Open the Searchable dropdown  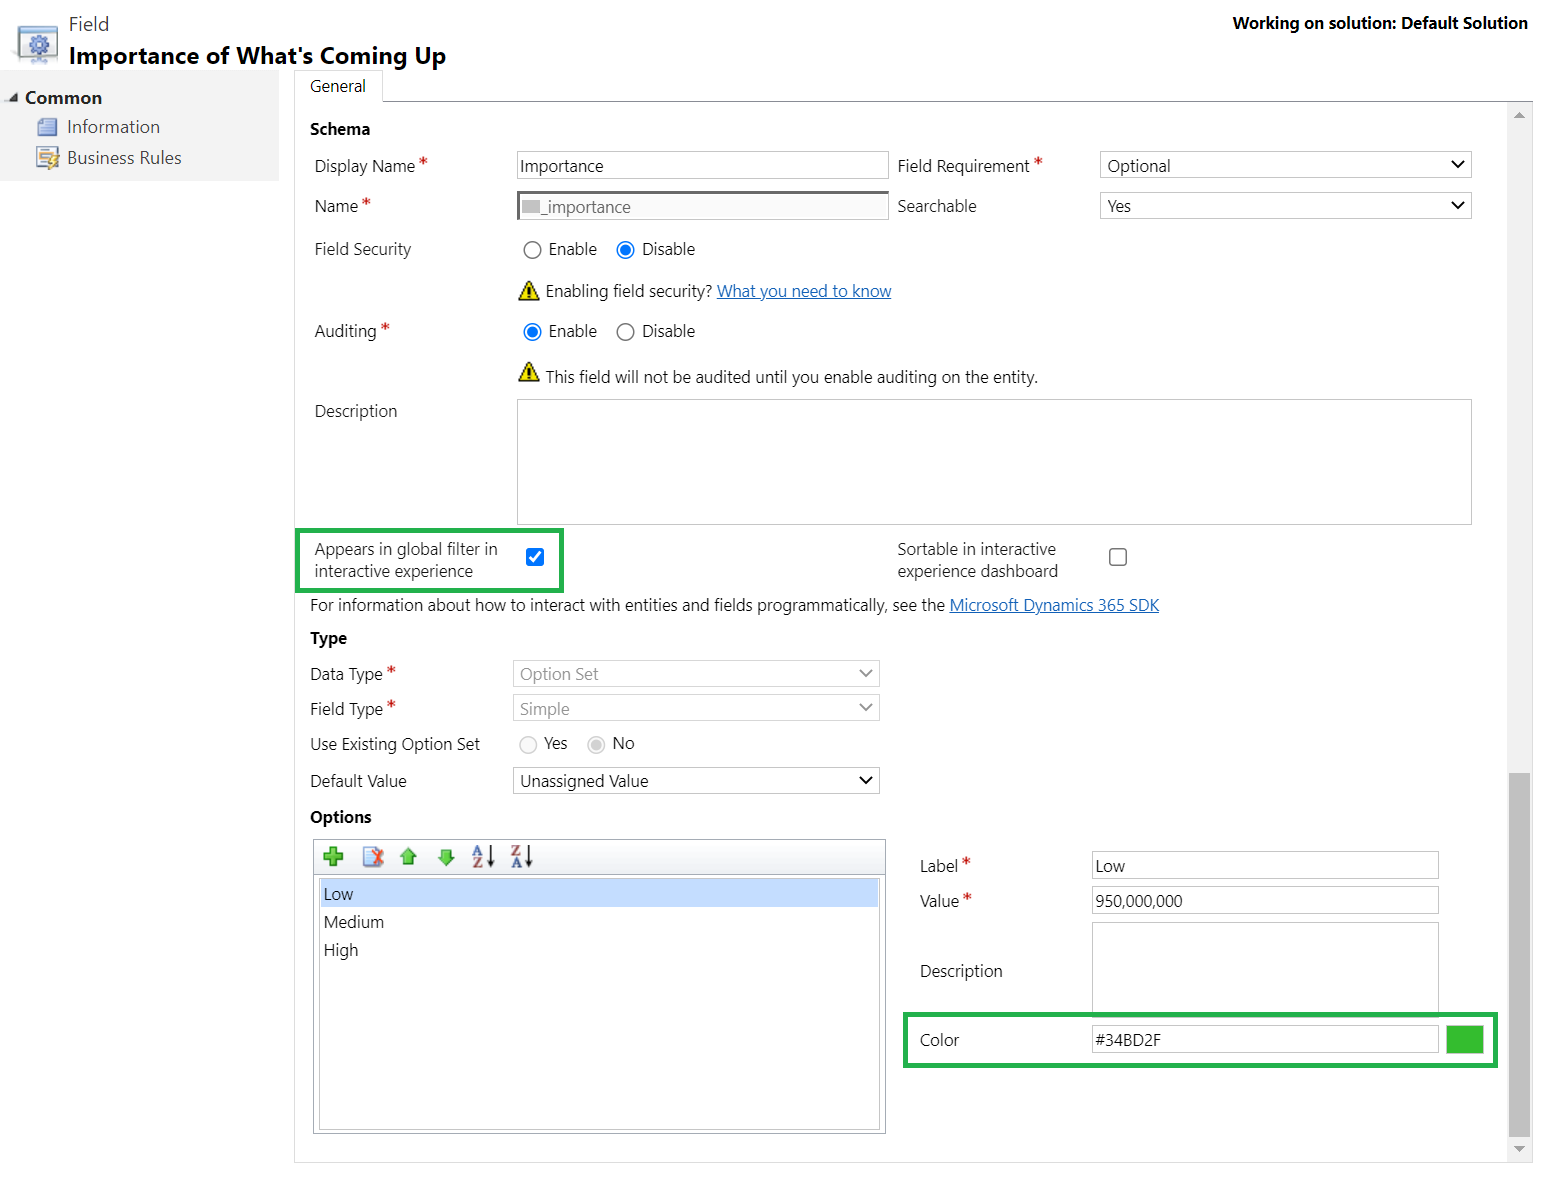click(x=1285, y=206)
